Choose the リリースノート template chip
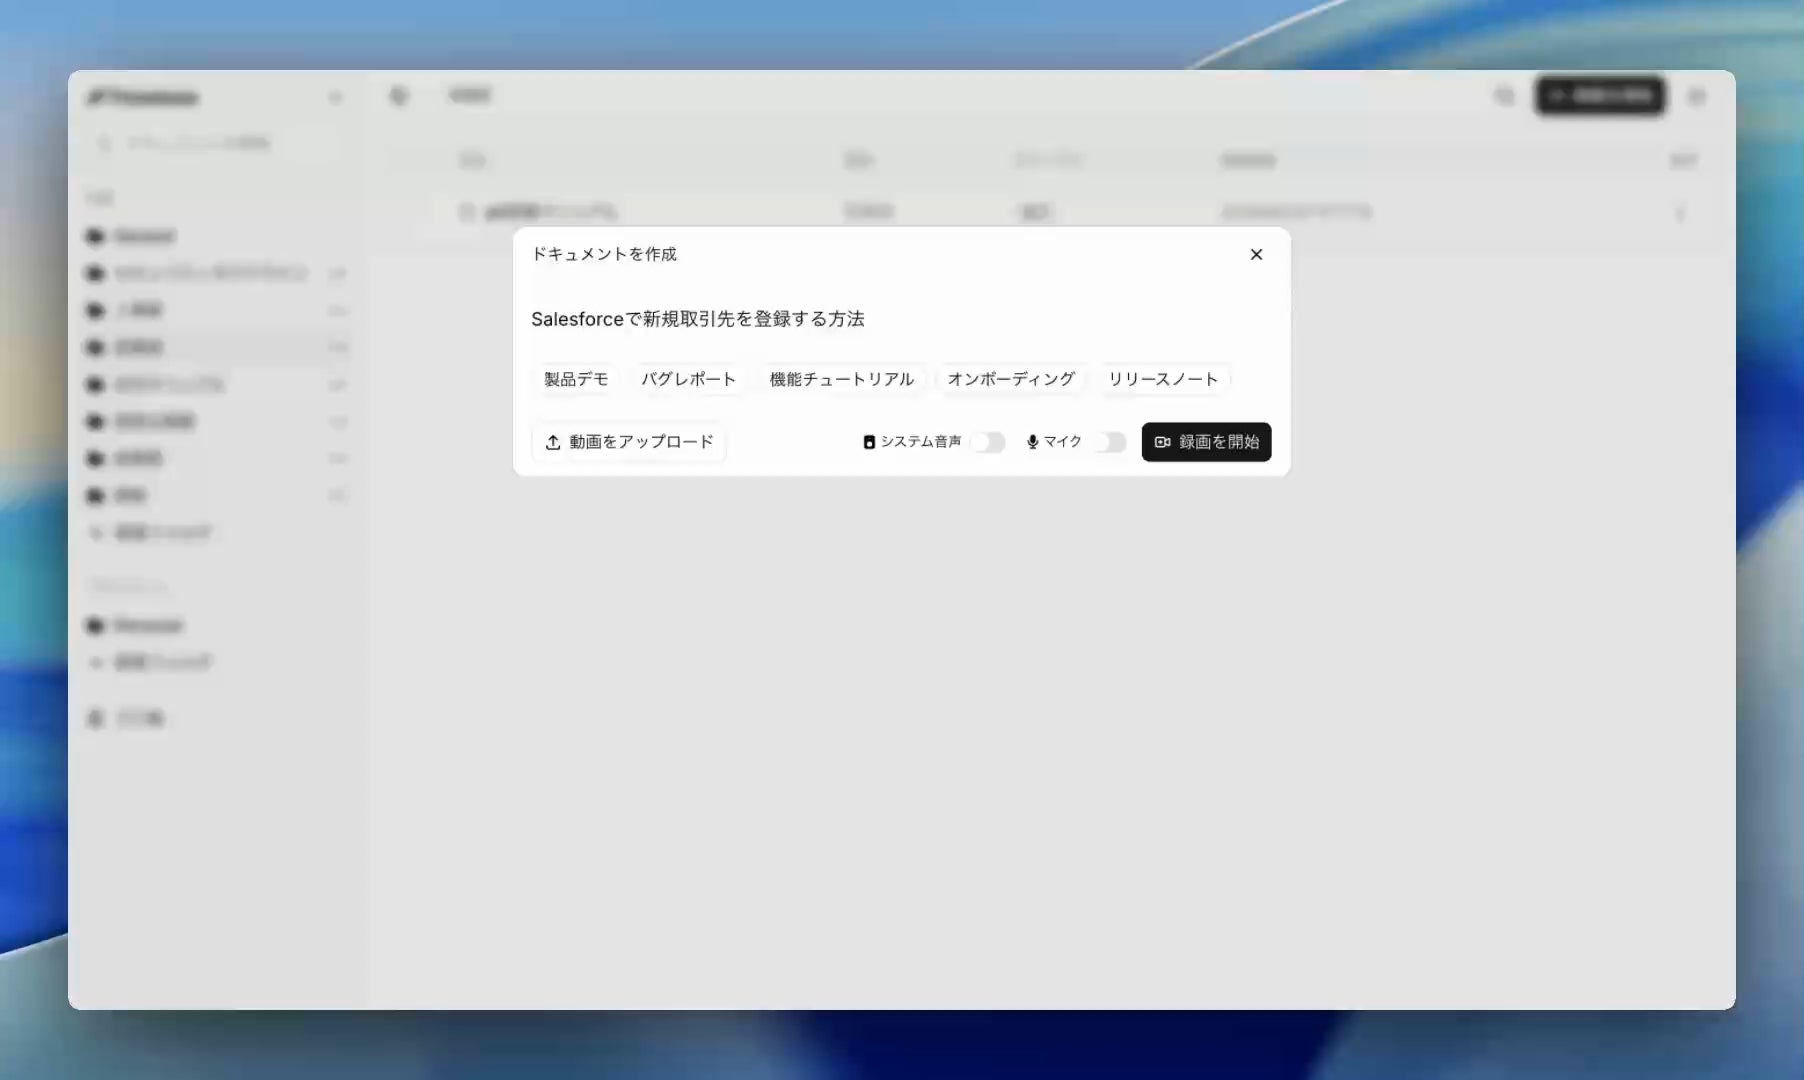 (1163, 379)
